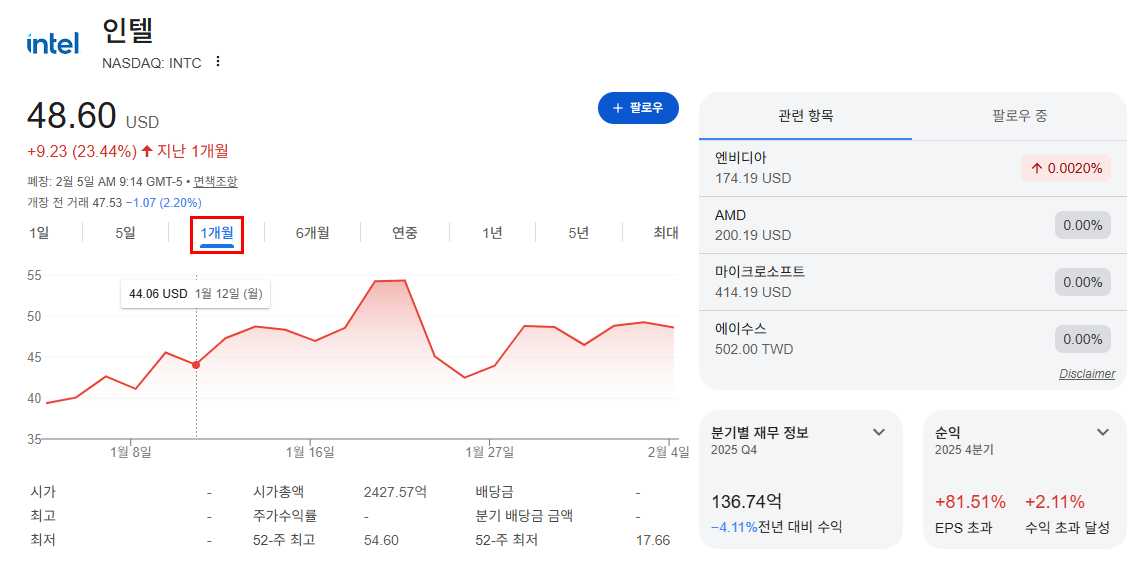Click the 1월 16일 axis date label
Image resolution: width=1142 pixels, height=562 pixels.
tap(310, 453)
